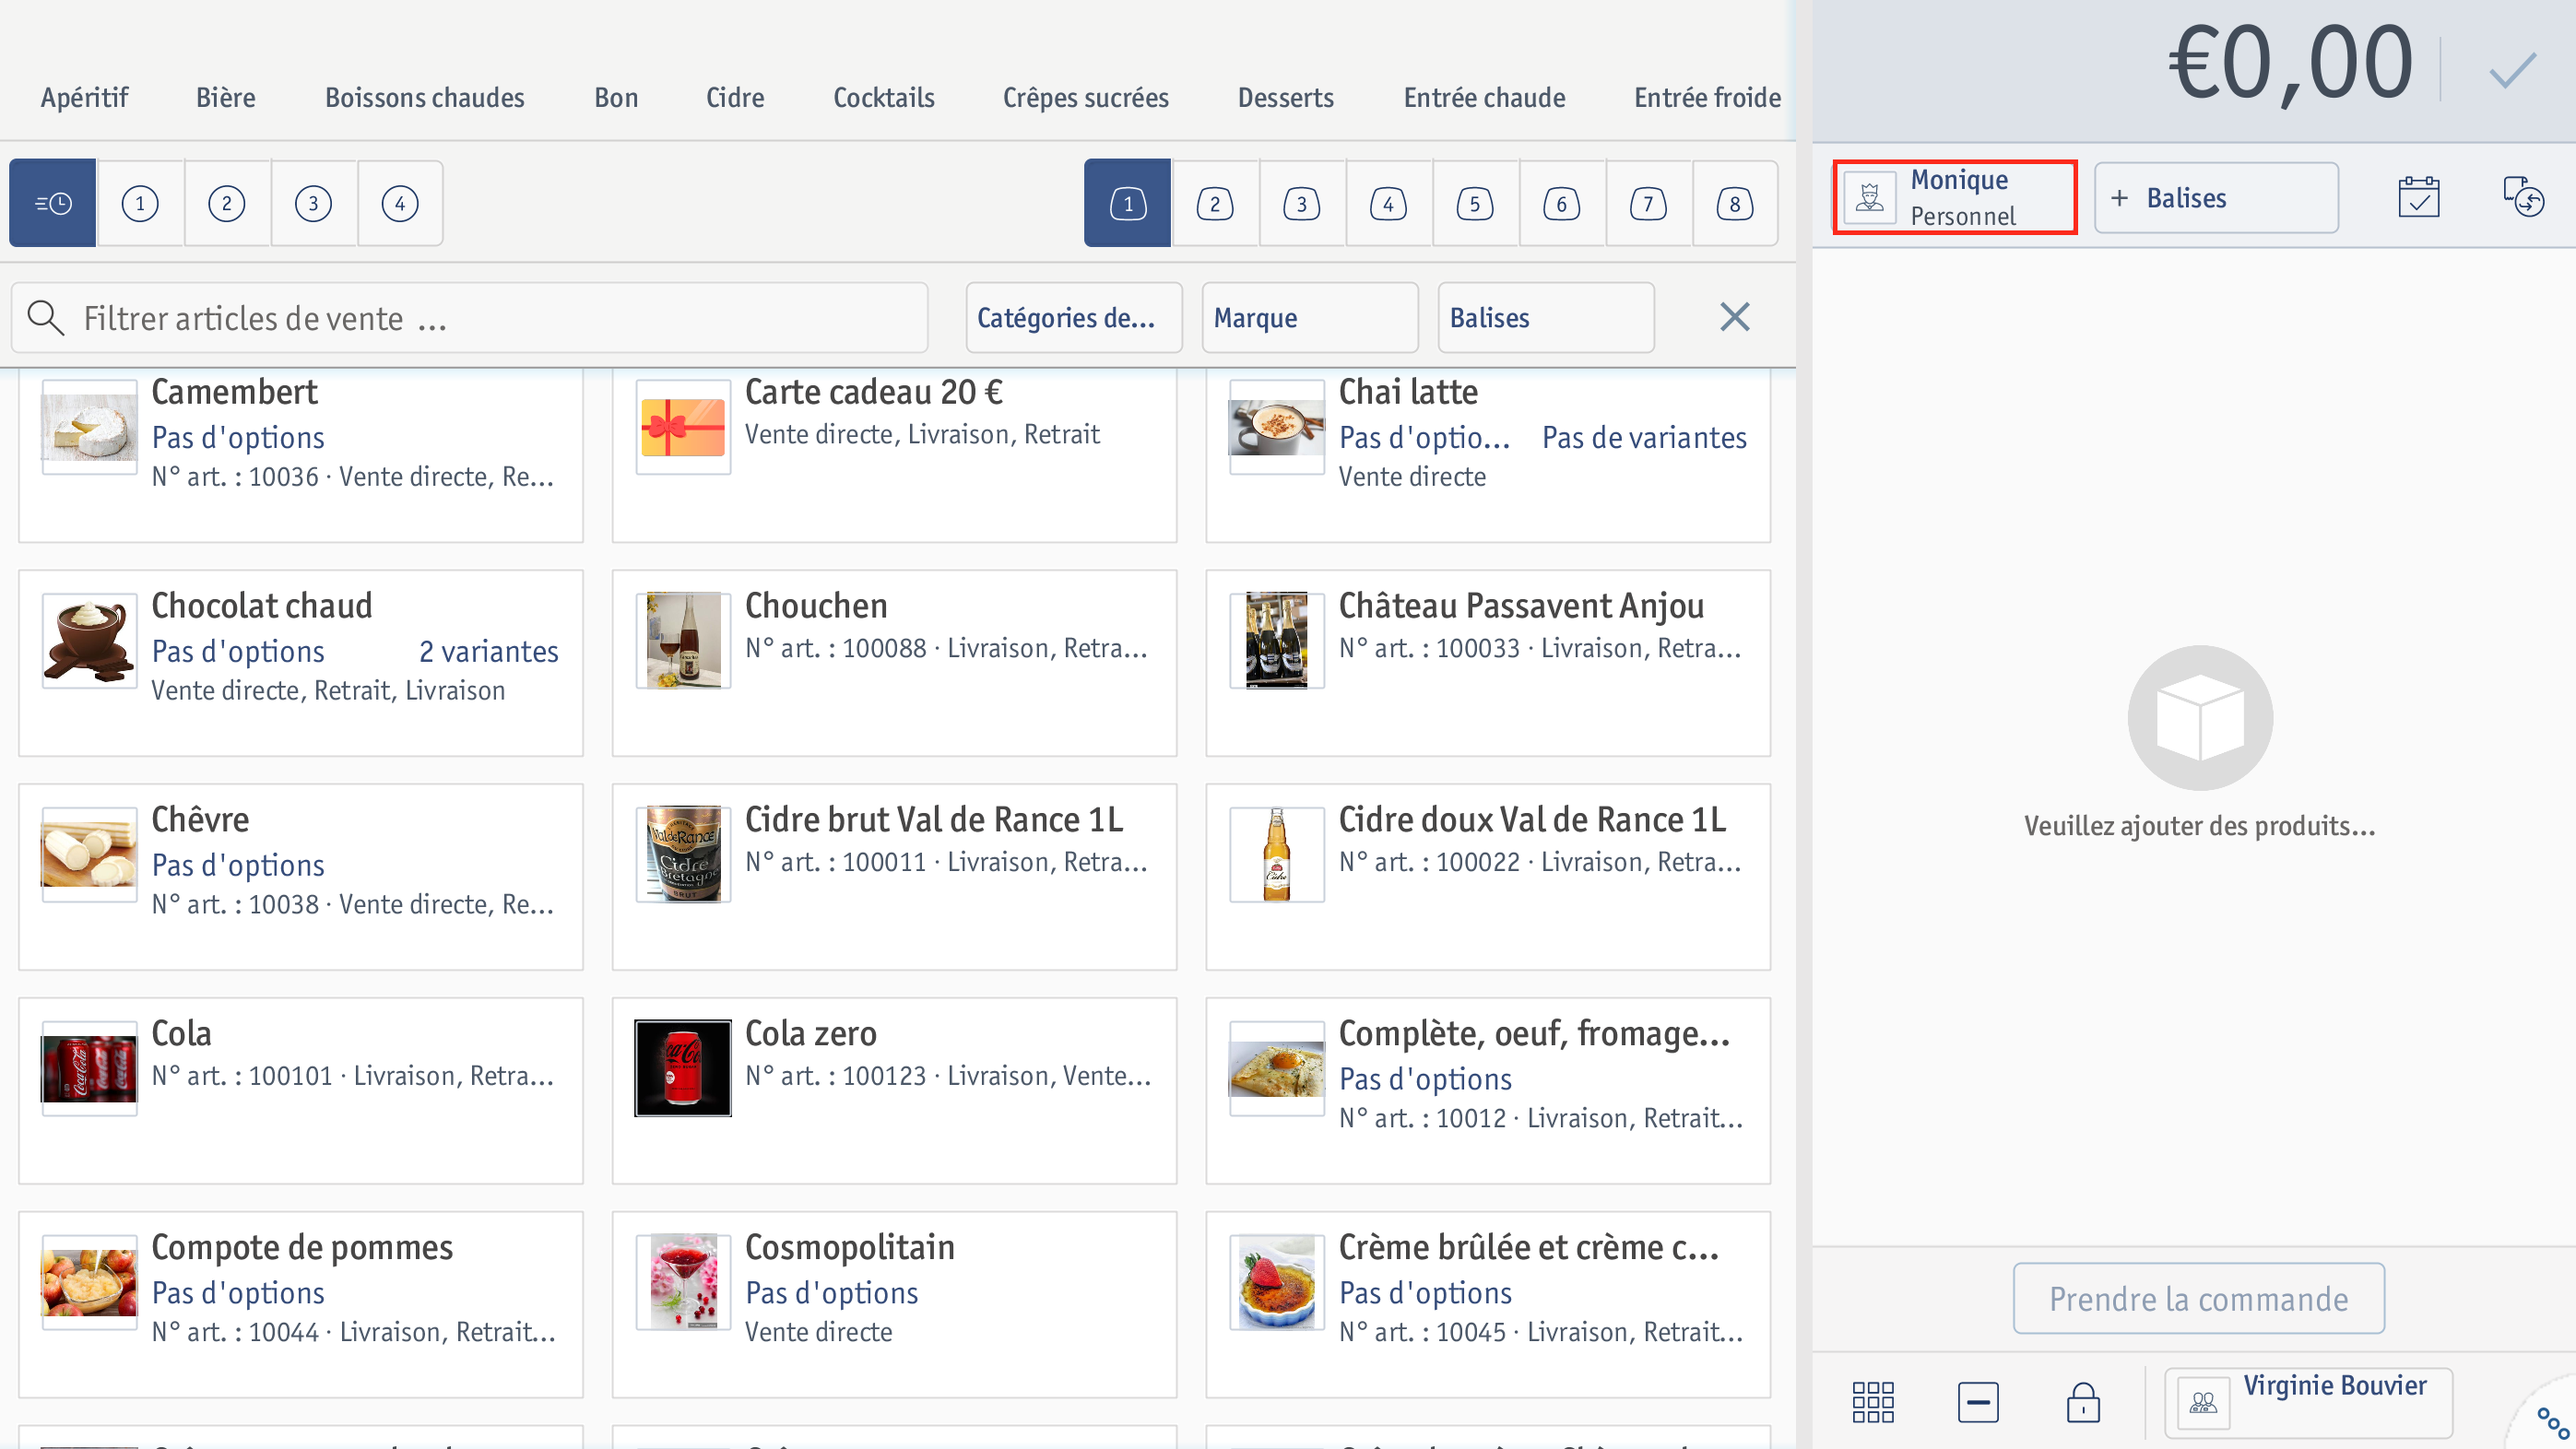Select page 3 in the right number group
This screenshot has height=1449, width=2576.
(x=1301, y=203)
